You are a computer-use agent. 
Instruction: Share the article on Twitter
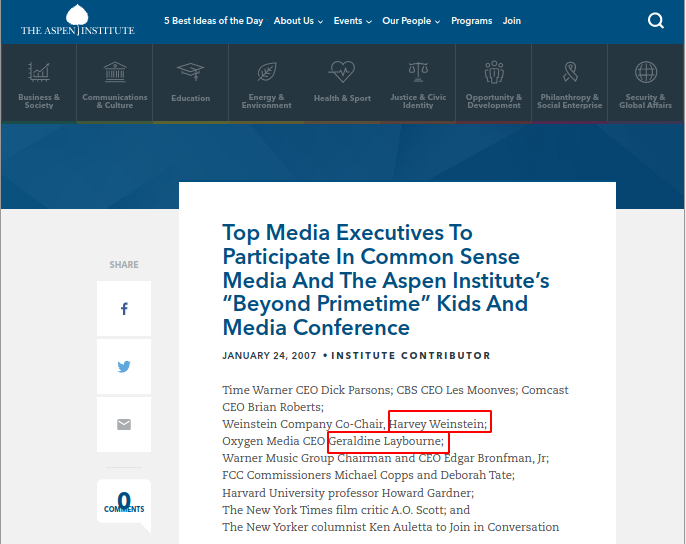[124, 366]
